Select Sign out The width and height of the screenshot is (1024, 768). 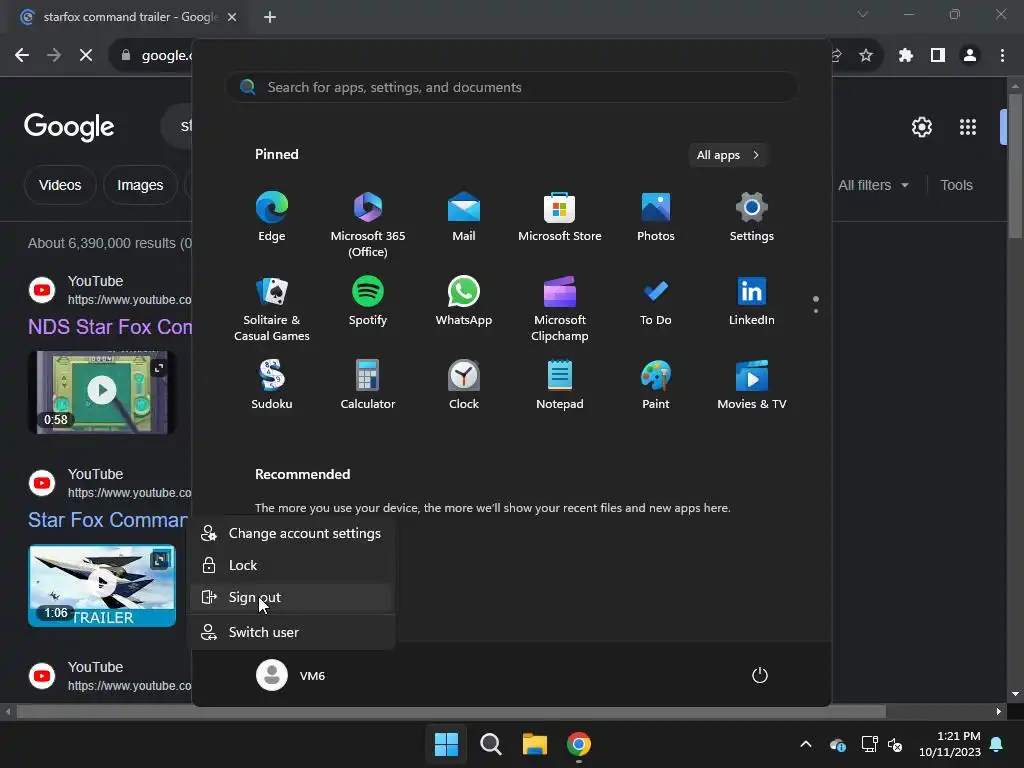(x=291, y=598)
